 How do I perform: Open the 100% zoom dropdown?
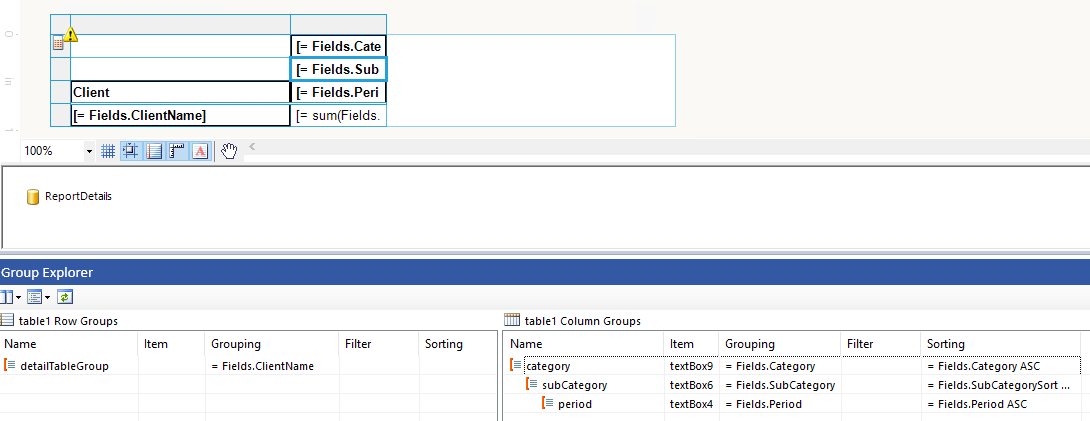click(x=89, y=151)
